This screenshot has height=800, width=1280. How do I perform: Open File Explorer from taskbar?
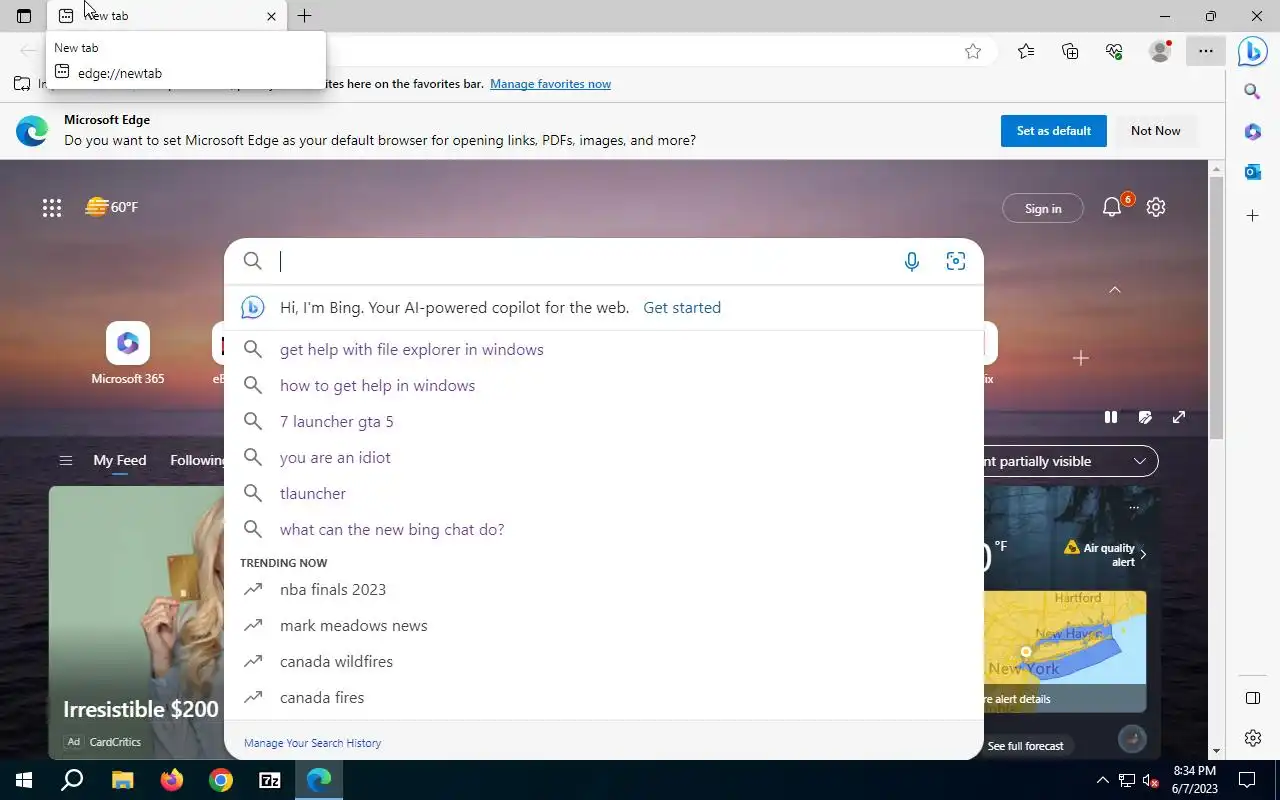pyautogui.click(x=122, y=780)
